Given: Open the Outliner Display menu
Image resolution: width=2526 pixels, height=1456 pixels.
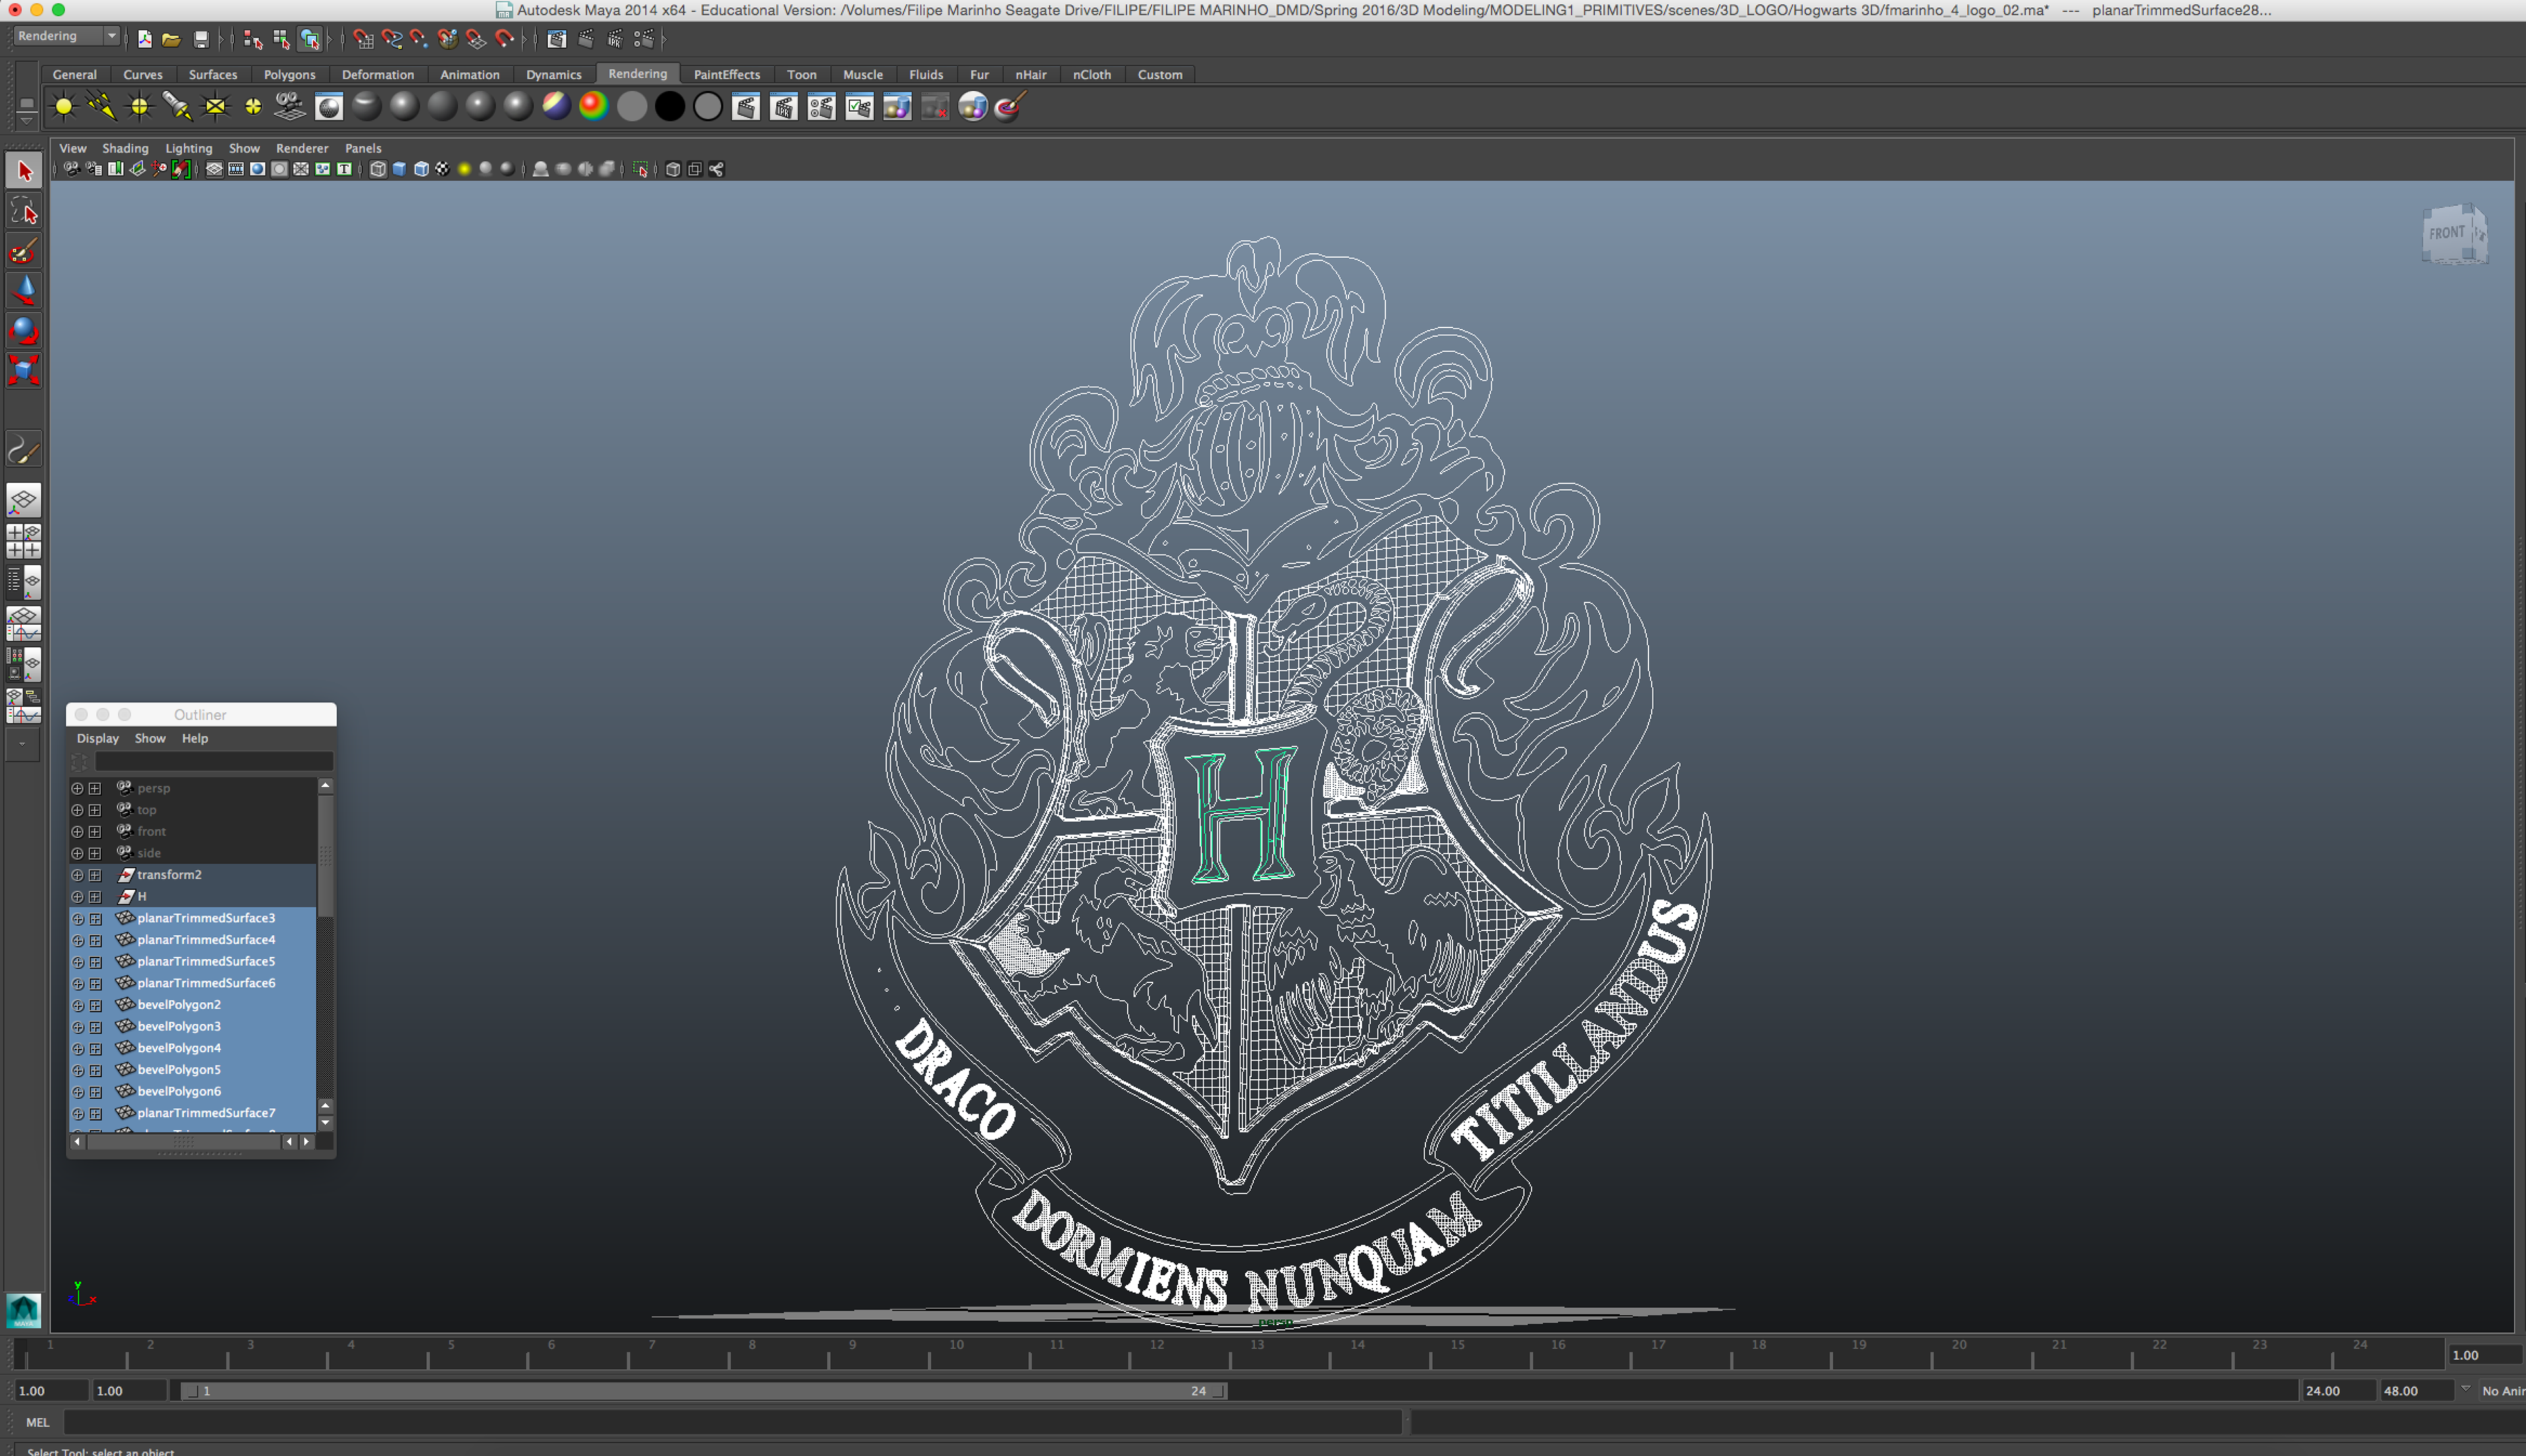Looking at the screenshot, I should 97,738.
